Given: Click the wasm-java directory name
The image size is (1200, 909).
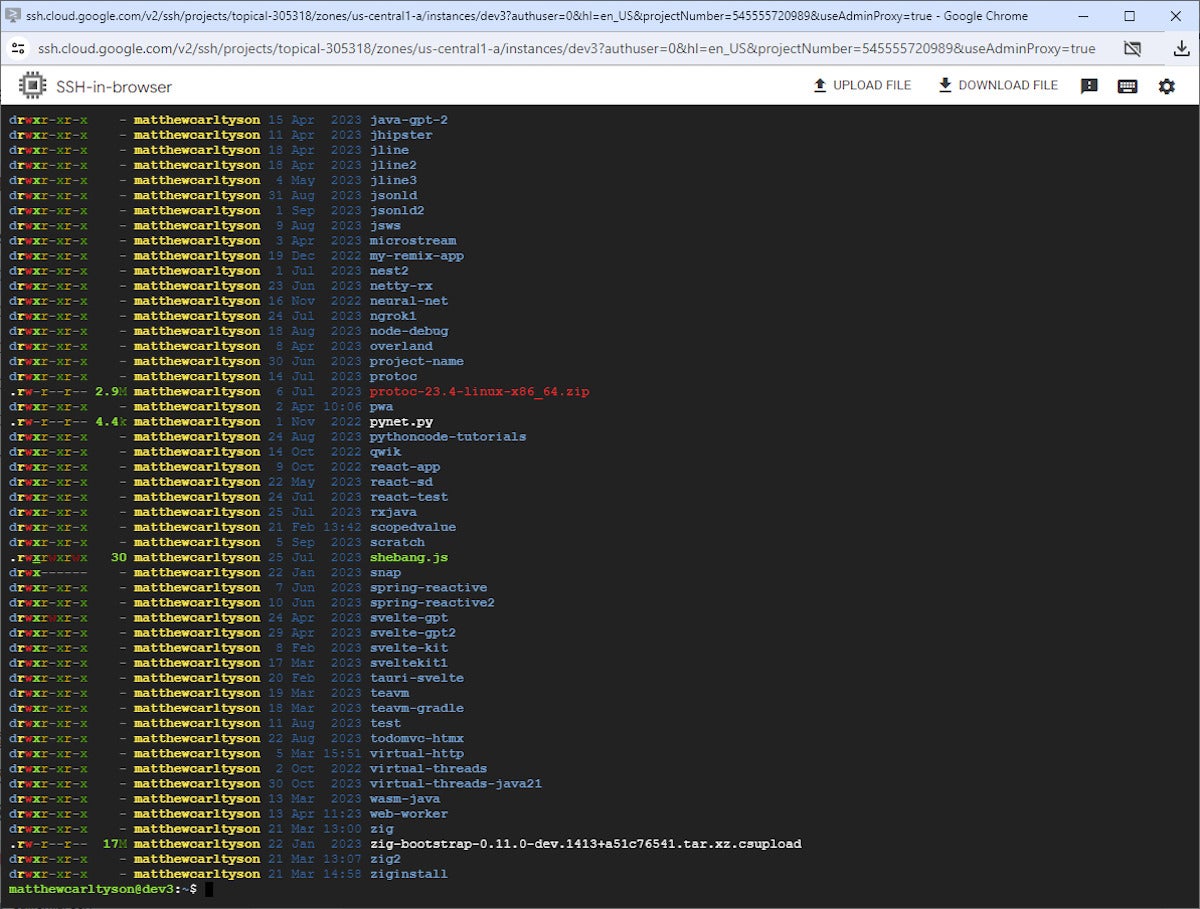Looking at the screenshot, I should [x=405, y=799].
